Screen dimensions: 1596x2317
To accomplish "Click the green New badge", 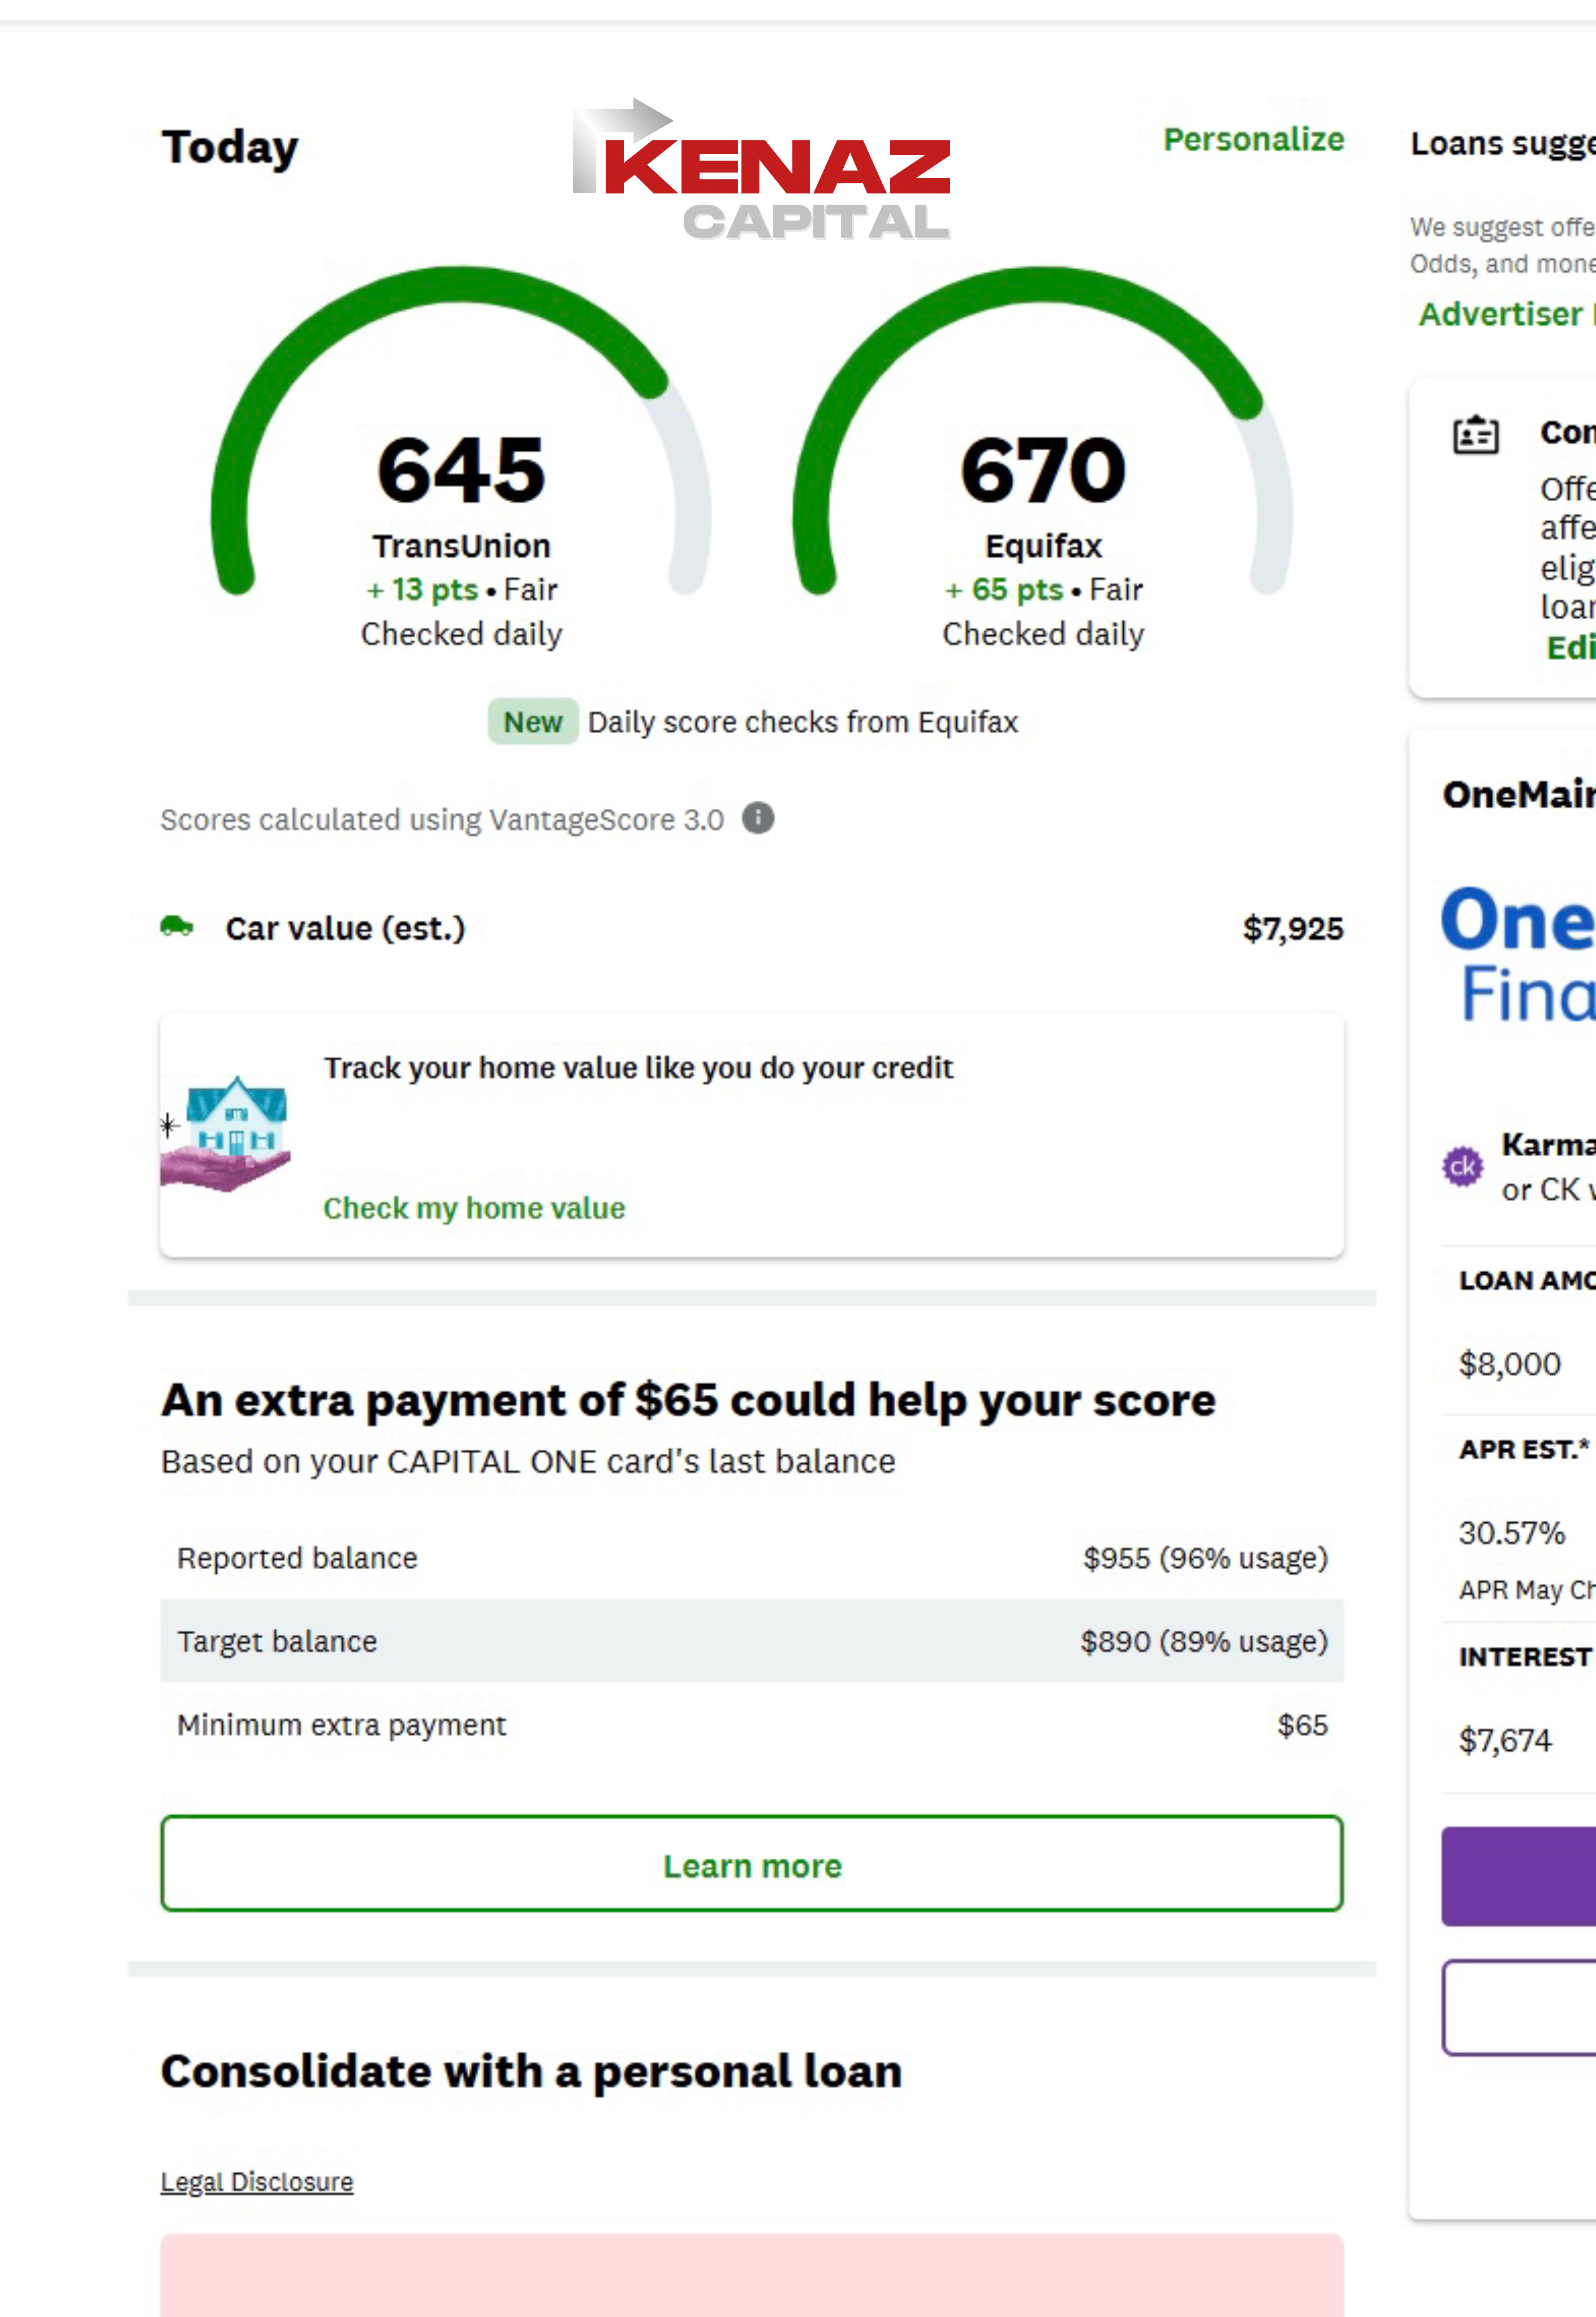I will (x=533, y=722).
